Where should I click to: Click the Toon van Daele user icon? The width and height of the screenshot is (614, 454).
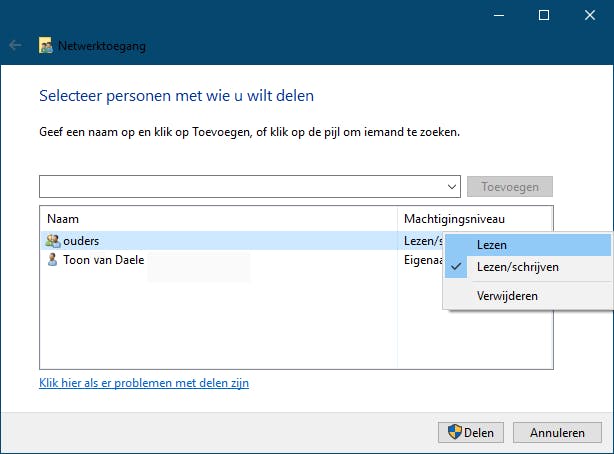click(53, 259)
